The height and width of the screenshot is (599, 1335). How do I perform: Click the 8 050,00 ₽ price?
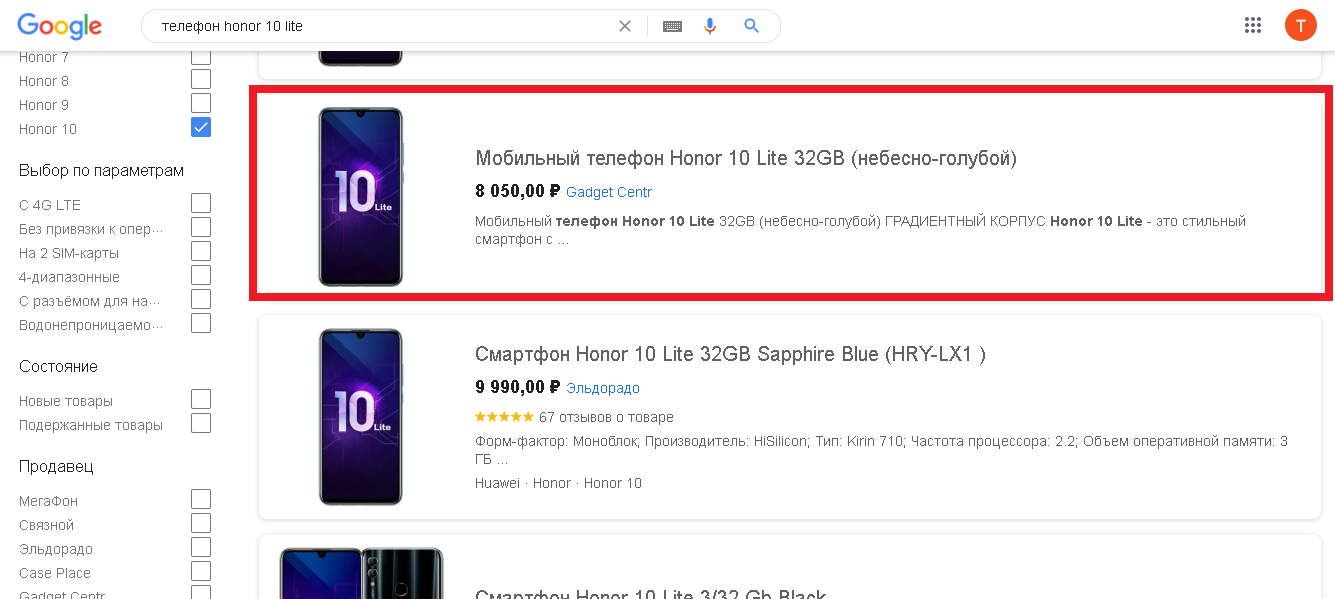[518, 191]
